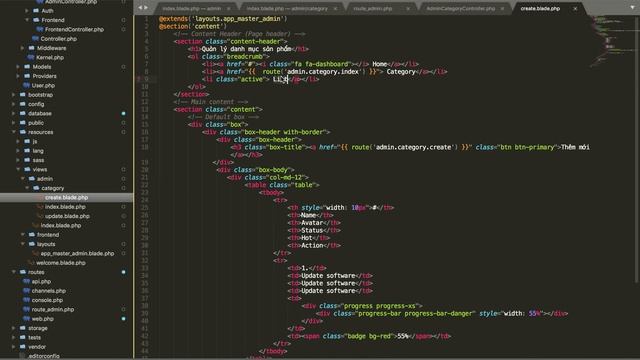Click the blade icon beside update.blade.php
The width and height of the screenshot is (640, 360).
pos(40,216)
